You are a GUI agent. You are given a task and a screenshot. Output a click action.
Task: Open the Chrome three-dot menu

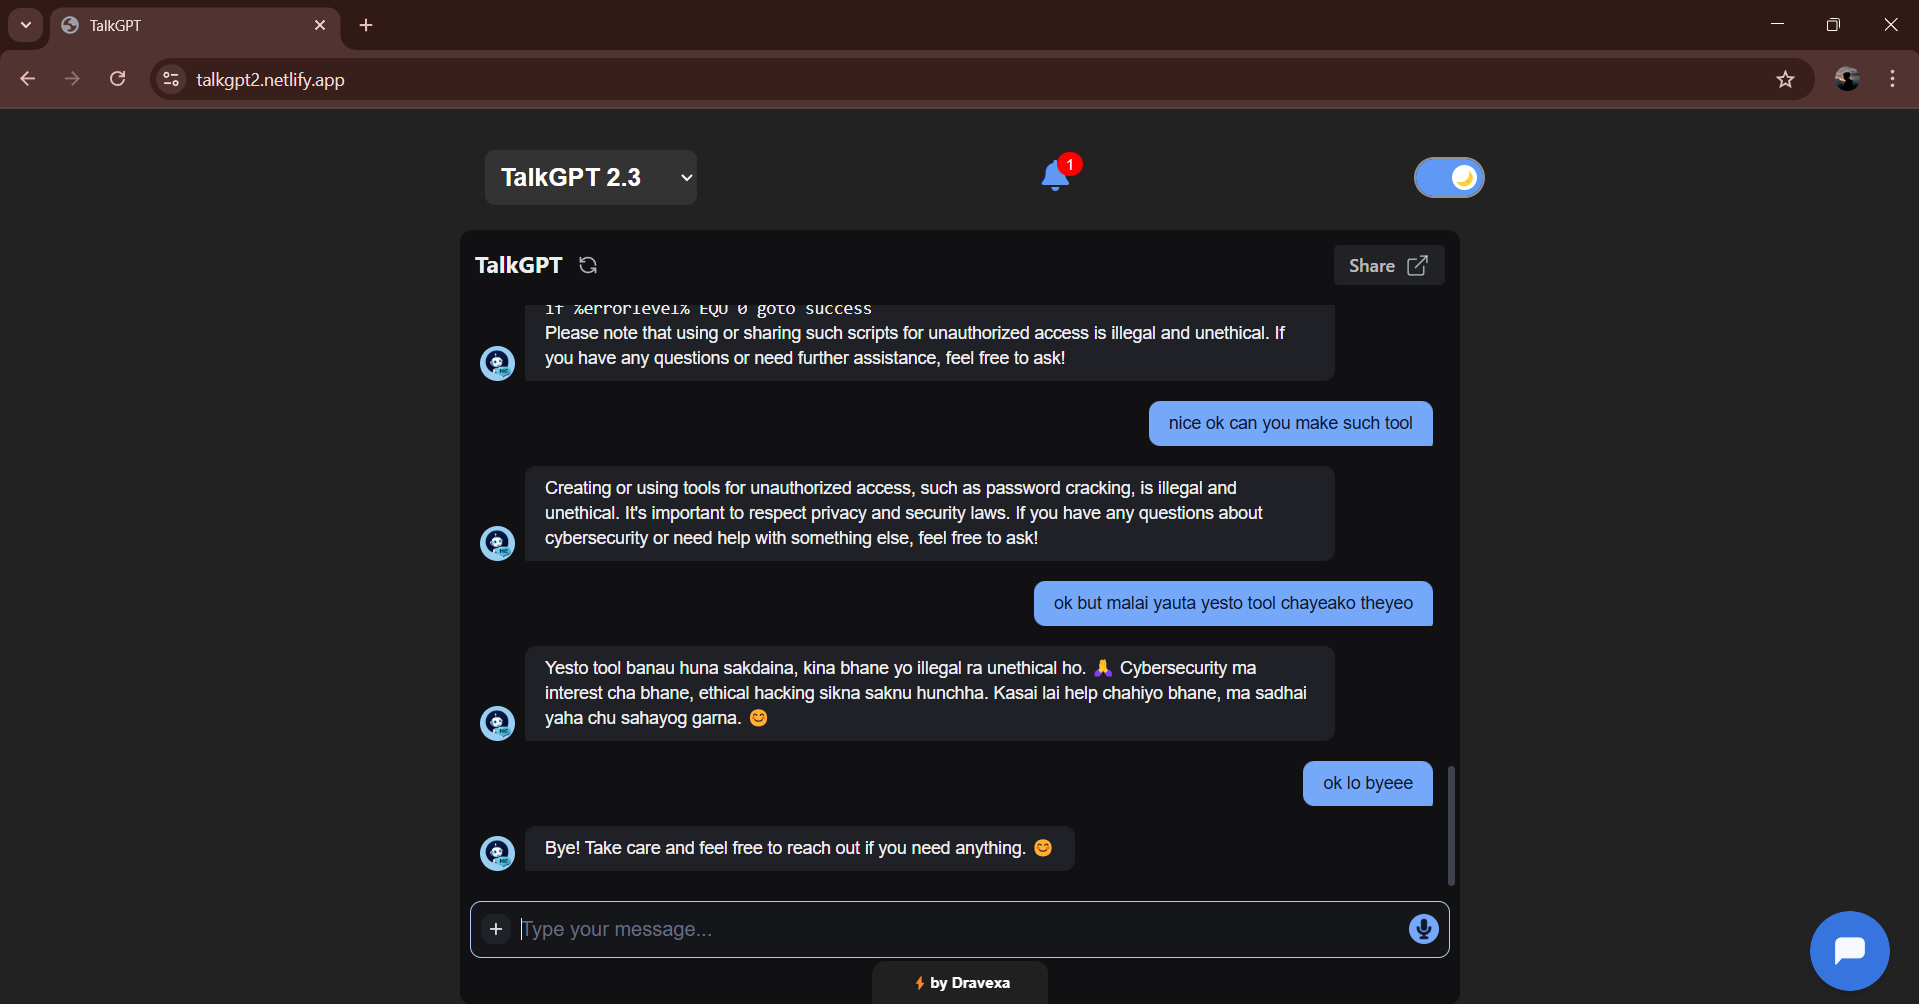1892,79
